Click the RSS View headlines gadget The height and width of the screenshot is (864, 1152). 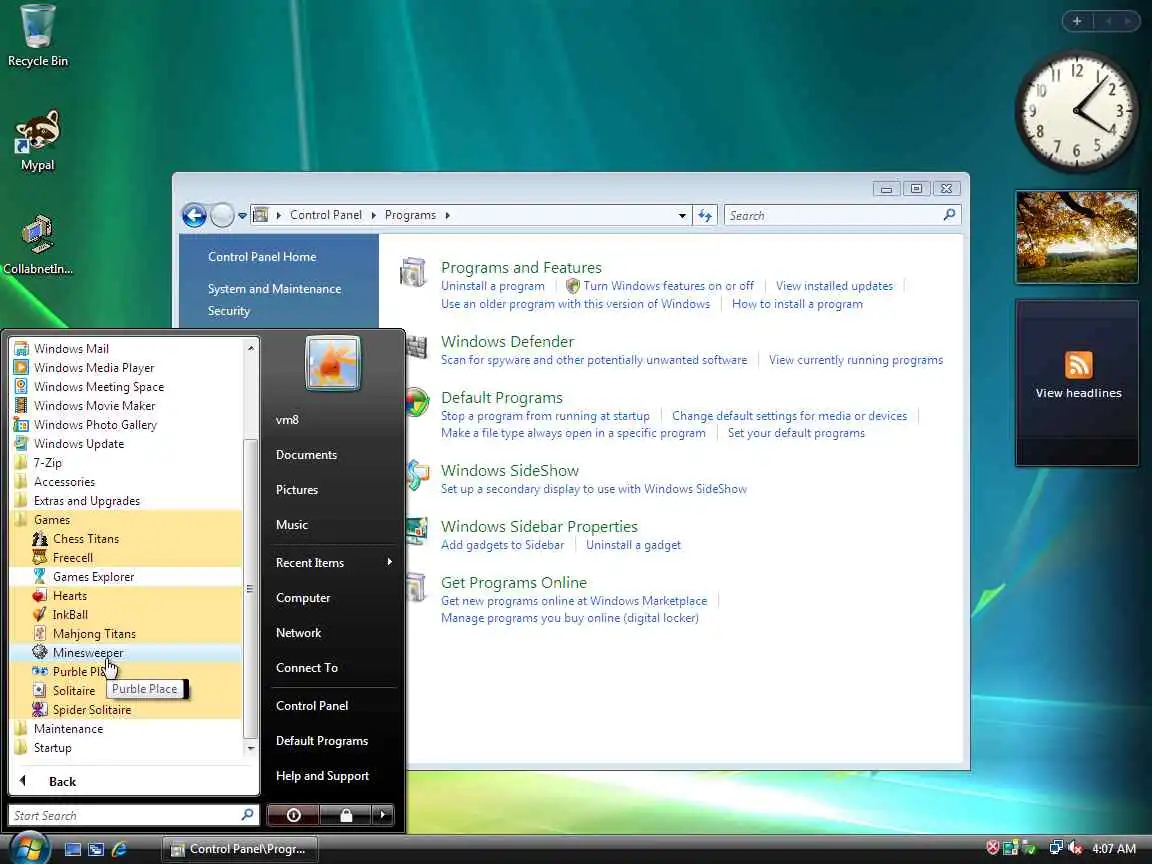tap(1077, 382)
